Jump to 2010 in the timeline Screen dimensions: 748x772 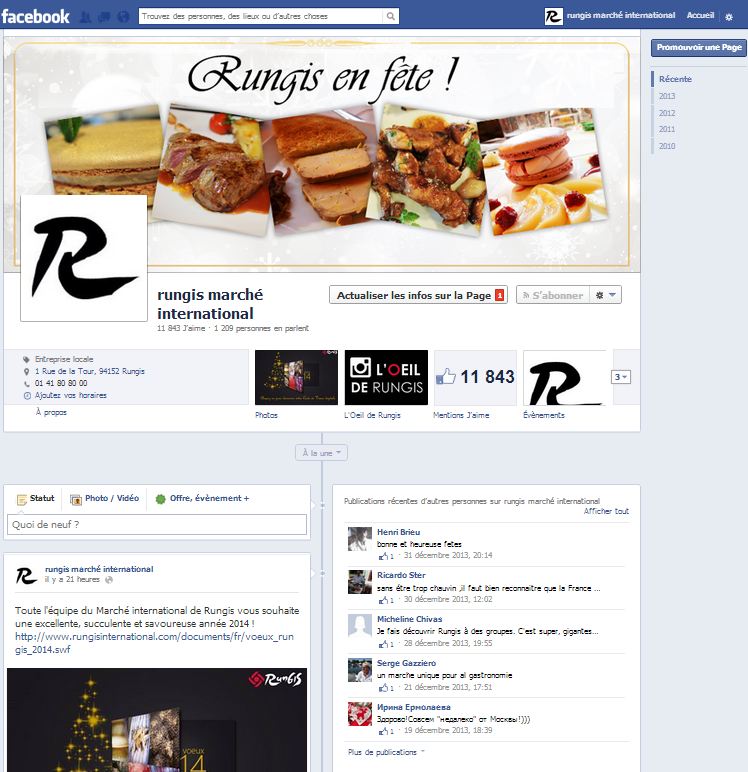(667, 146)
